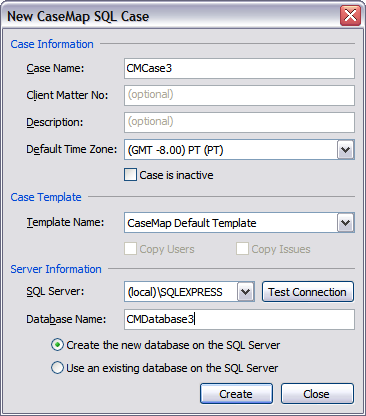Click the Server Information section heading
Viewport: 366px width, 416px height.
(56, 269)
